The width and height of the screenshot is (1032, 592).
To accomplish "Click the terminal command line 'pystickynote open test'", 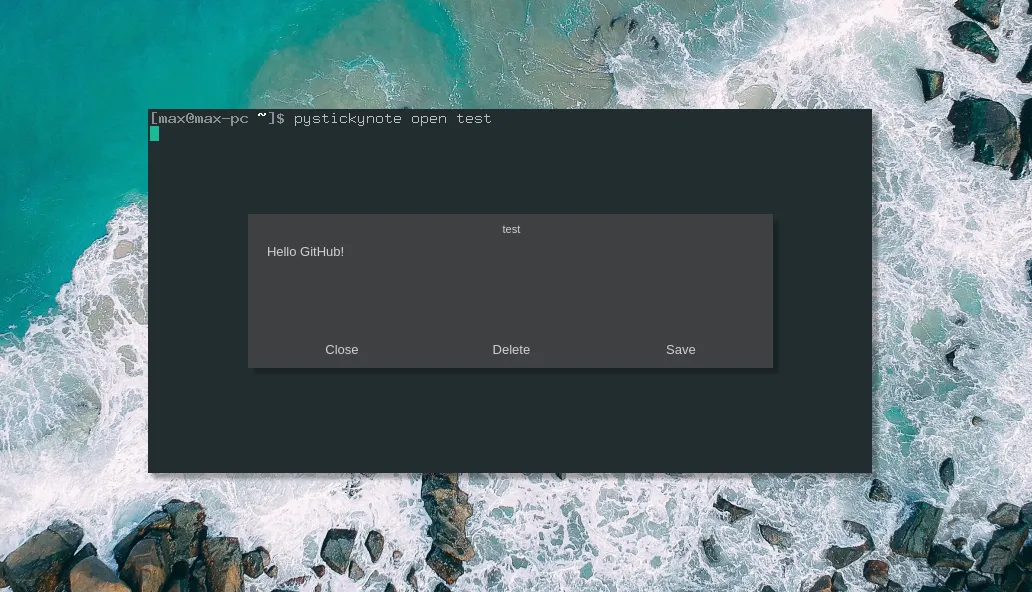I will 392,119.
